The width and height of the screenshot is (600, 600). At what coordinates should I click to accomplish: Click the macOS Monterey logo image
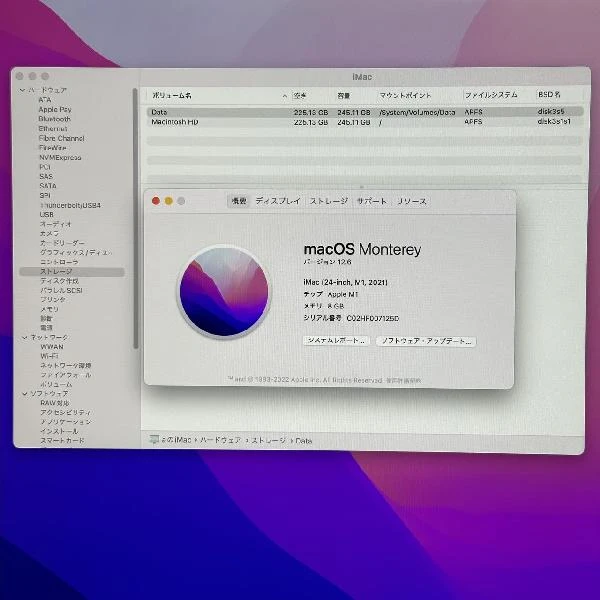click(x=224, y=292)
